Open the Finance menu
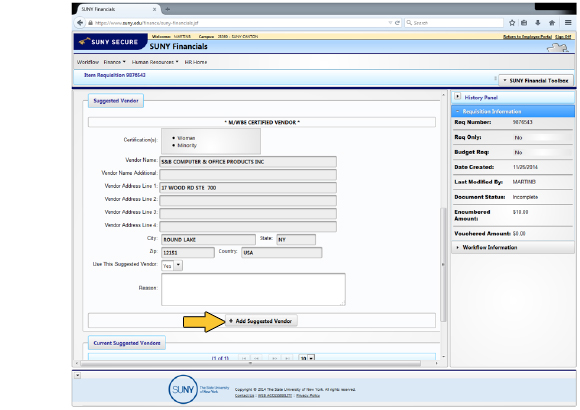This screenshot has width=580, height=410. [114, 62]
